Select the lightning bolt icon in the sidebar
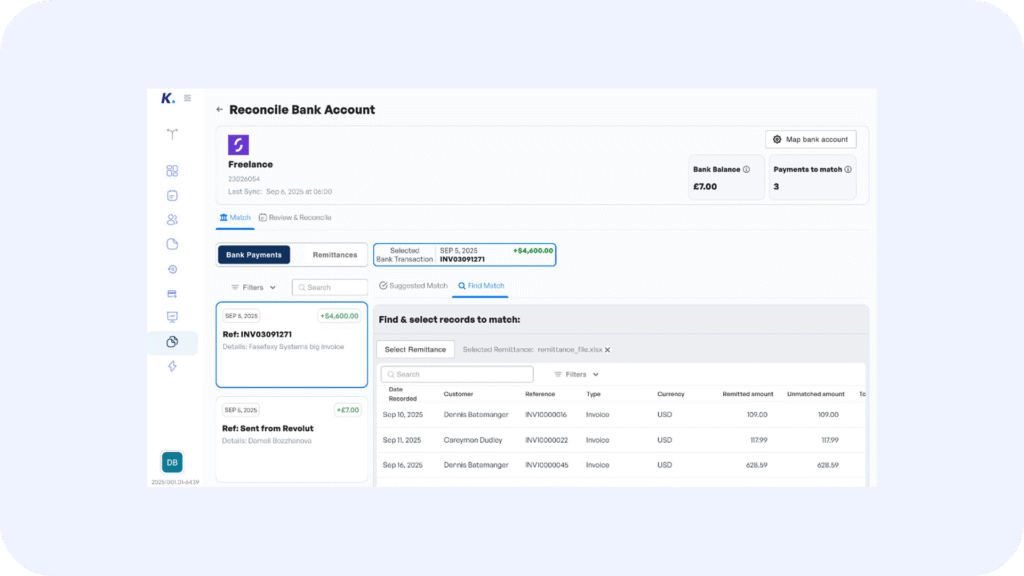1024x576 pixels. 172,367
